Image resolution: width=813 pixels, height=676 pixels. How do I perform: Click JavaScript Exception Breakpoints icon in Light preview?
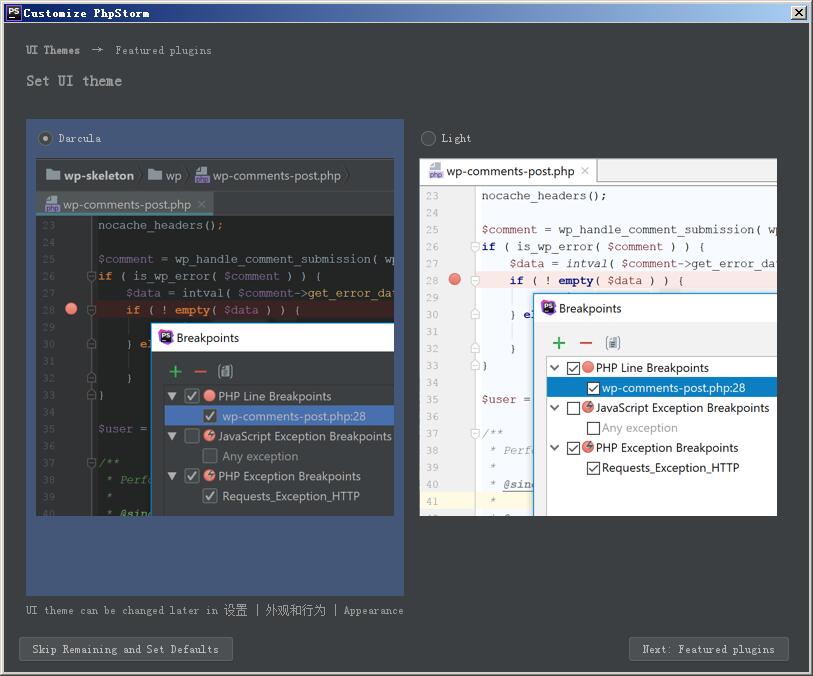coord(588,407)
